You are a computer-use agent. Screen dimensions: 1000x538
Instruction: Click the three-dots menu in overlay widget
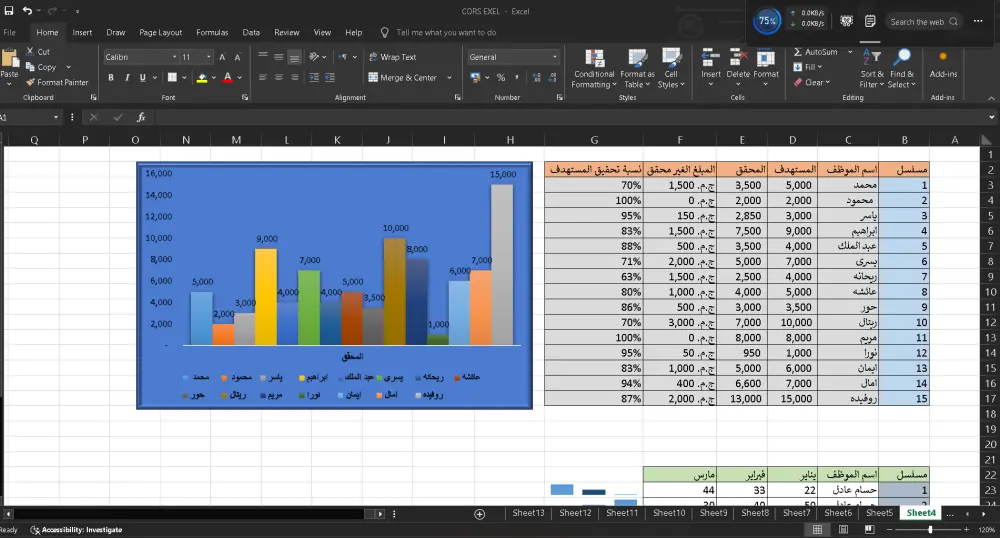[x=978, y=21]
